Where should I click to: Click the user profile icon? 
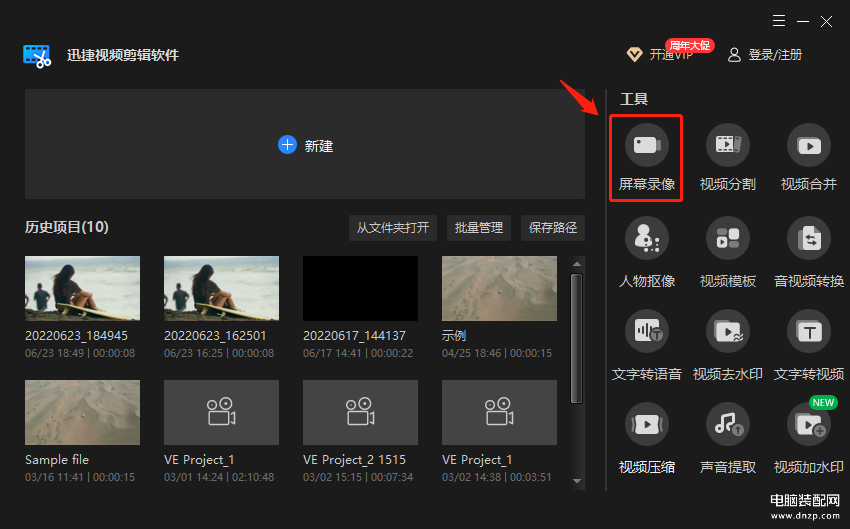click(734, 55)
